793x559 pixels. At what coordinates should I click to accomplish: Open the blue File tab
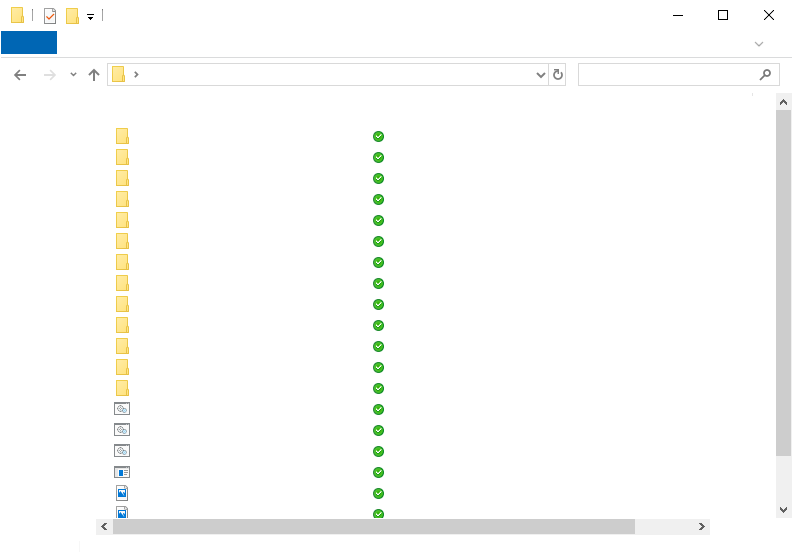29,43
